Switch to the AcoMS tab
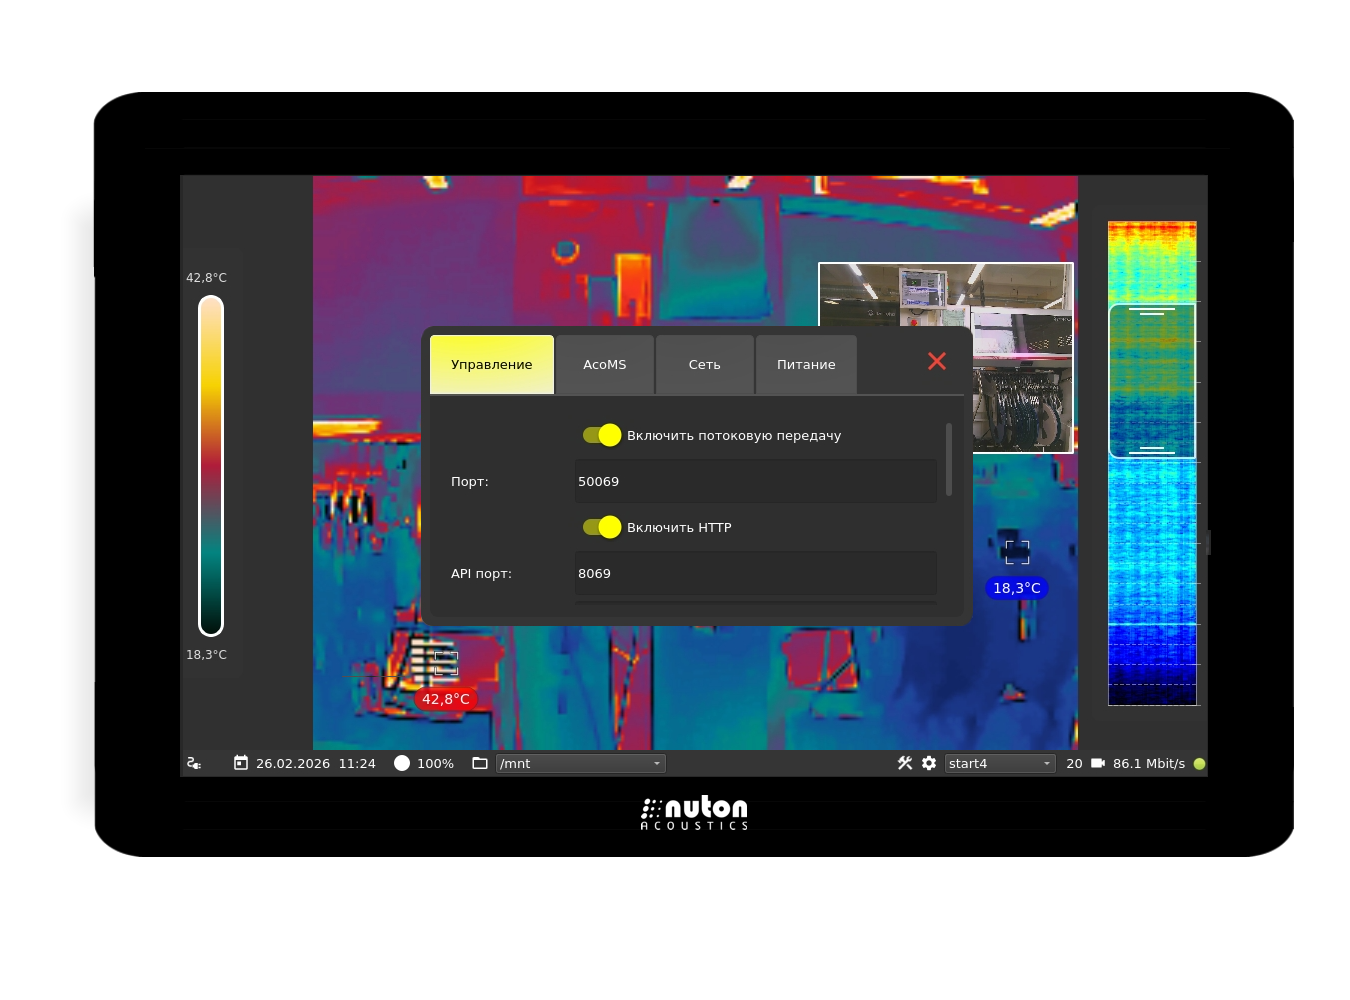The height and width of the screenshot is (1000, 1350). pyautogui.click(x=605, y=365)
